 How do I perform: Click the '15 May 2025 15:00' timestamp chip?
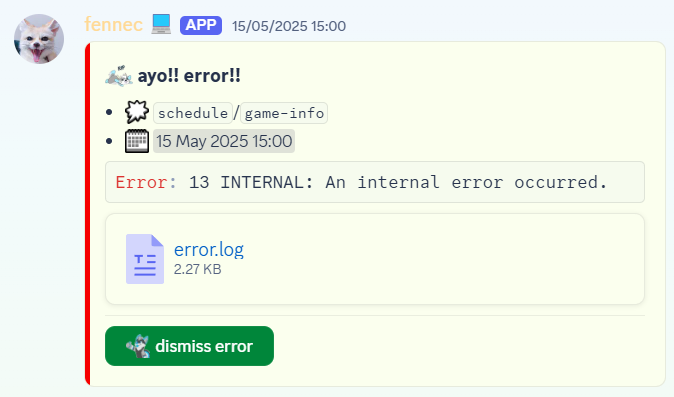tap(224, 141)
